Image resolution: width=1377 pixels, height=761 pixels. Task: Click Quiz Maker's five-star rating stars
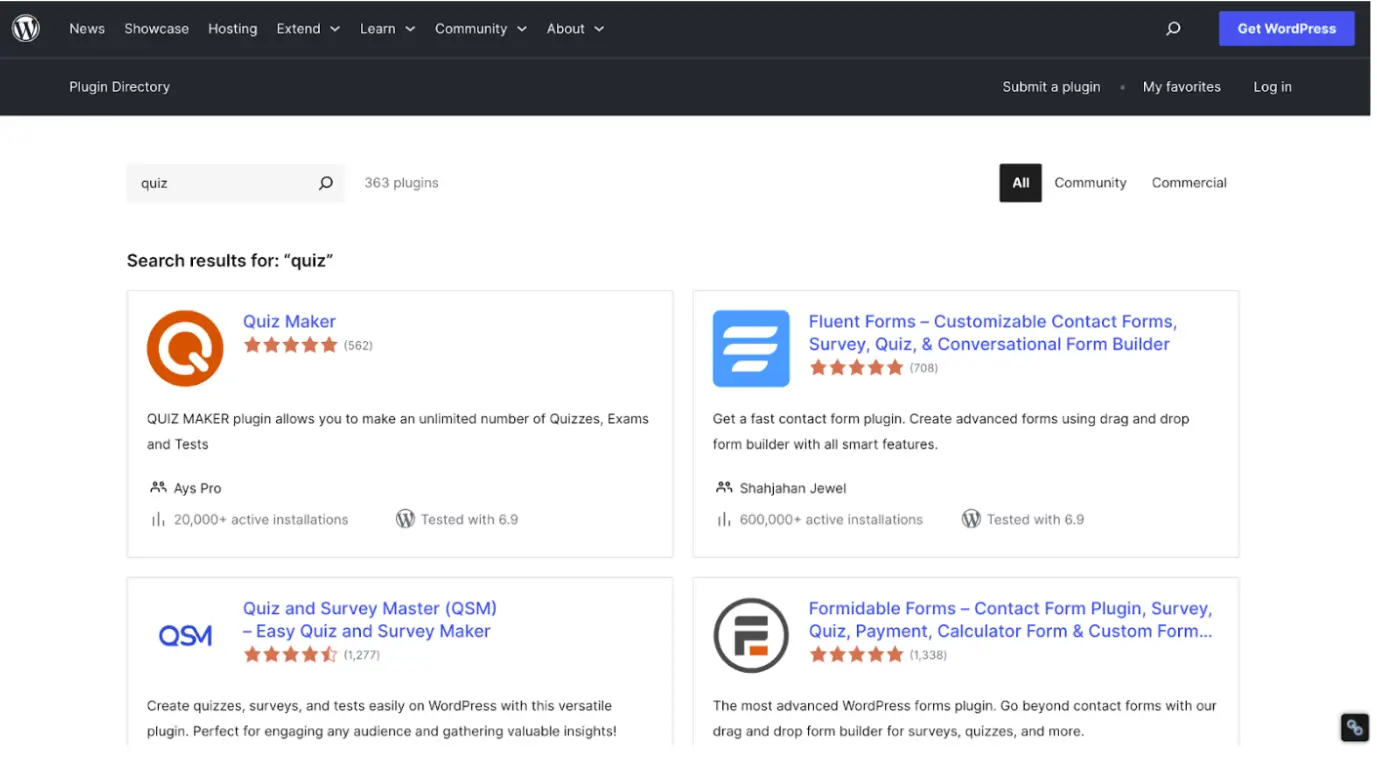pyautogui.click(x=291, y=344)
